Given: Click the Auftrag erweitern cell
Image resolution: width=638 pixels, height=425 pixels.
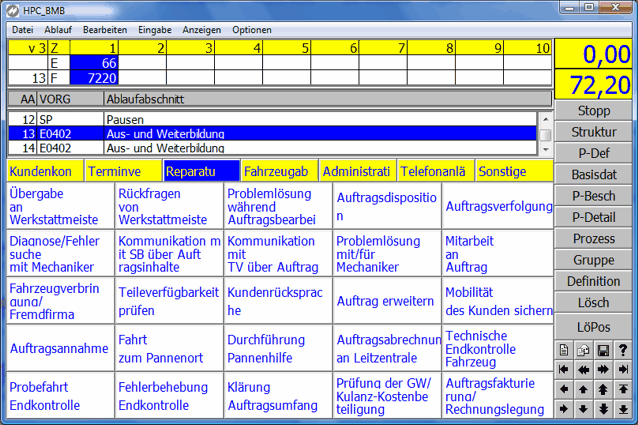Looking at the screenshot, I should [x=386, y=301].
